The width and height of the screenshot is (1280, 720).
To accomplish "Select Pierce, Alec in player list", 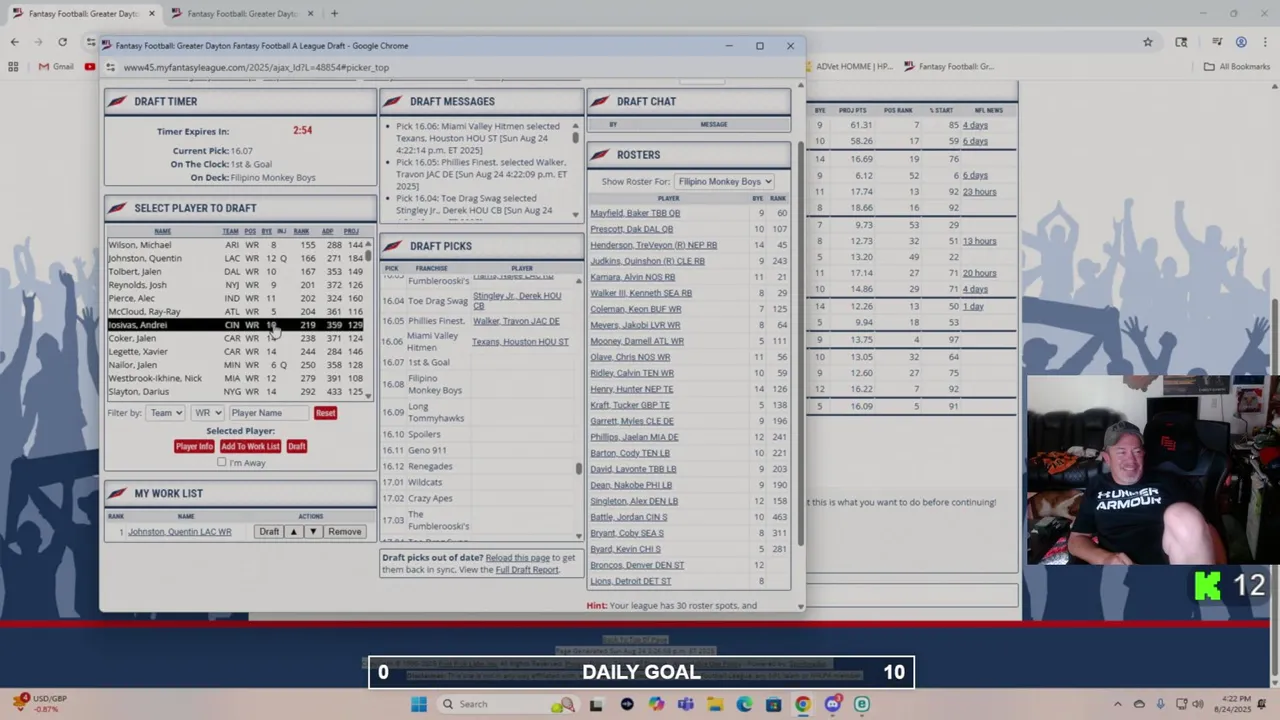I will click(236, 298).
